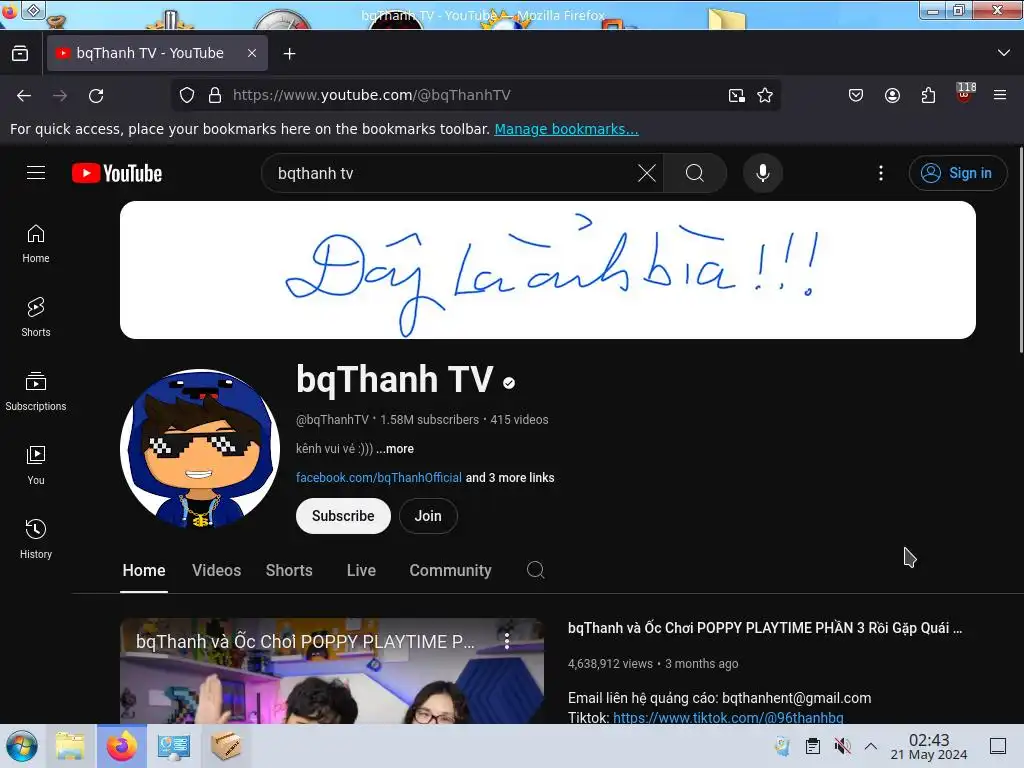This screenshot has width=1024, height=768.
Task: Click the bqThanh TV channel avatar
Action: pyautogui.click(x=200, y=449)
